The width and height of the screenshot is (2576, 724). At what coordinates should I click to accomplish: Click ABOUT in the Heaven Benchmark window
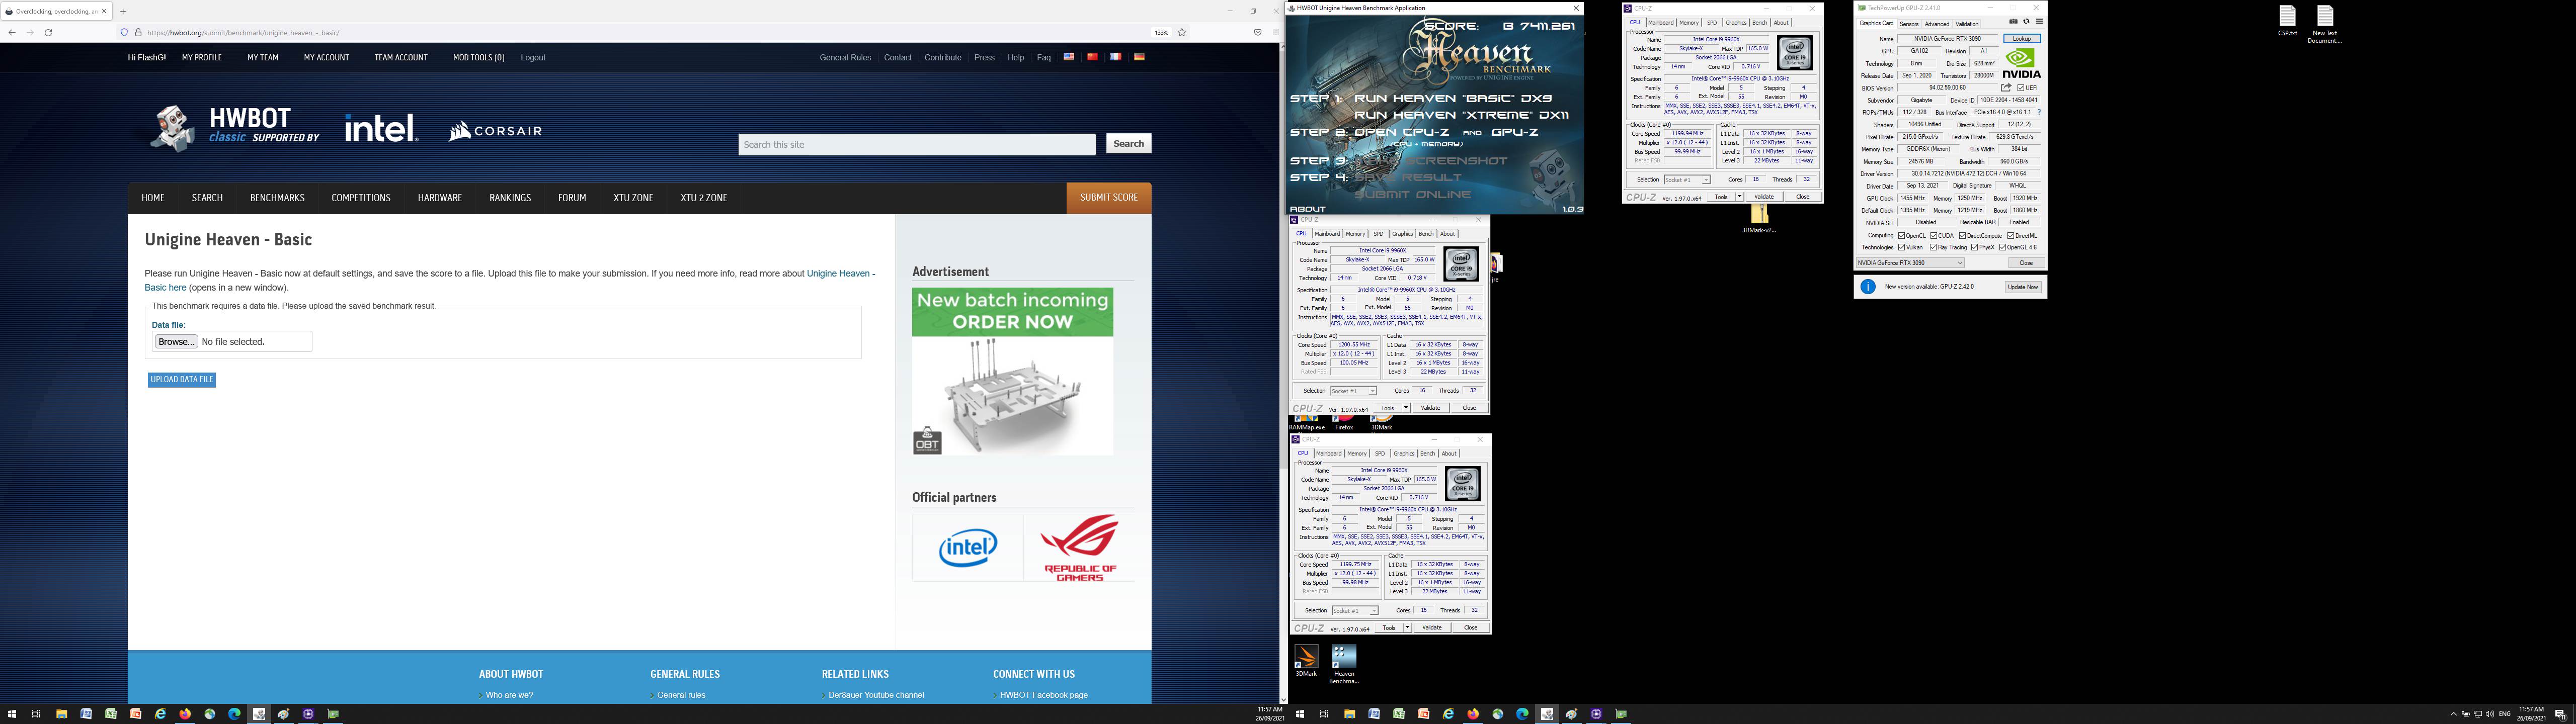coord(1308,209)
